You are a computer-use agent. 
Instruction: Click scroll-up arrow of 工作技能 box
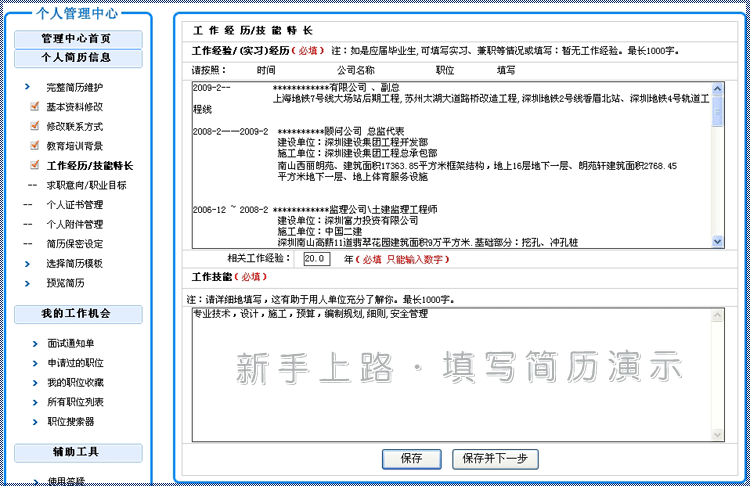coord(717,316)
